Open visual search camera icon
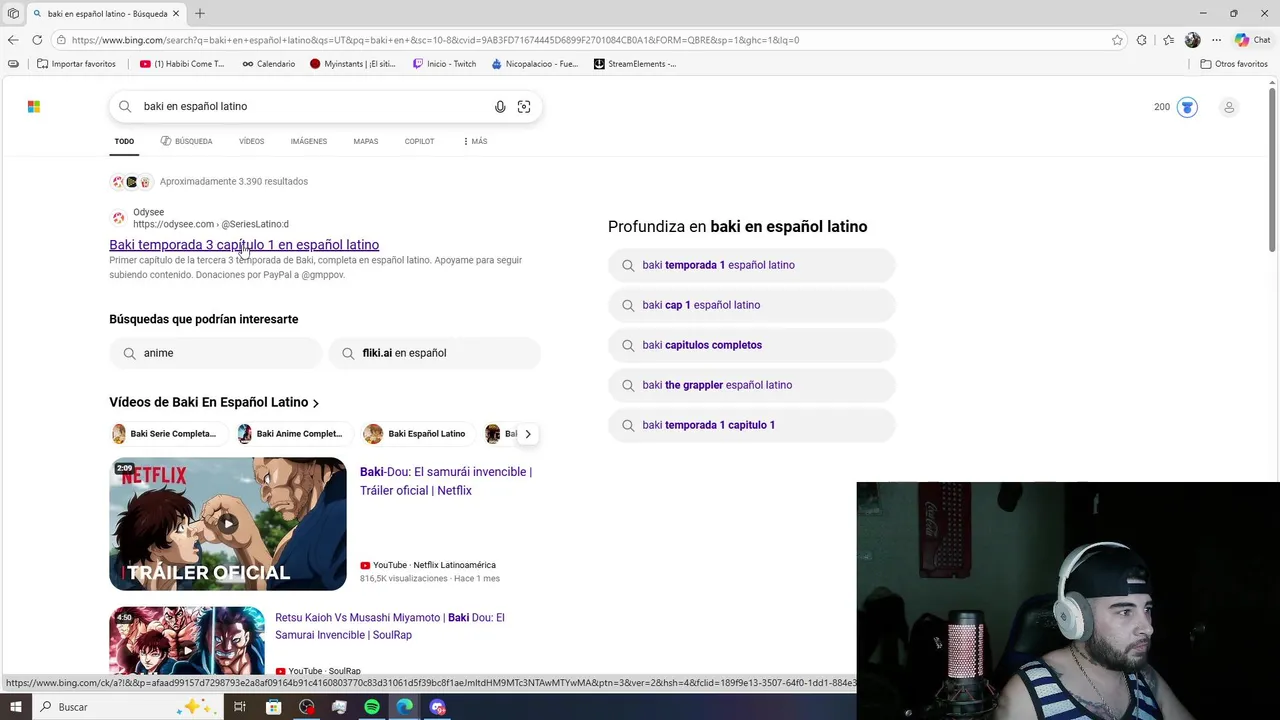The image size is (1280, 720). pos(524,107)
